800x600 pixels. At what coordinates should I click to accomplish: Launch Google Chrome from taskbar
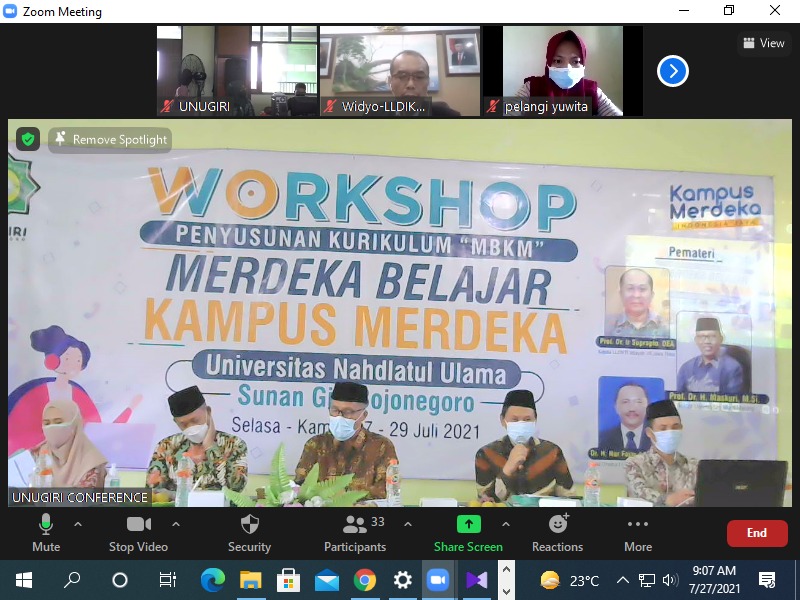point(365,580)
